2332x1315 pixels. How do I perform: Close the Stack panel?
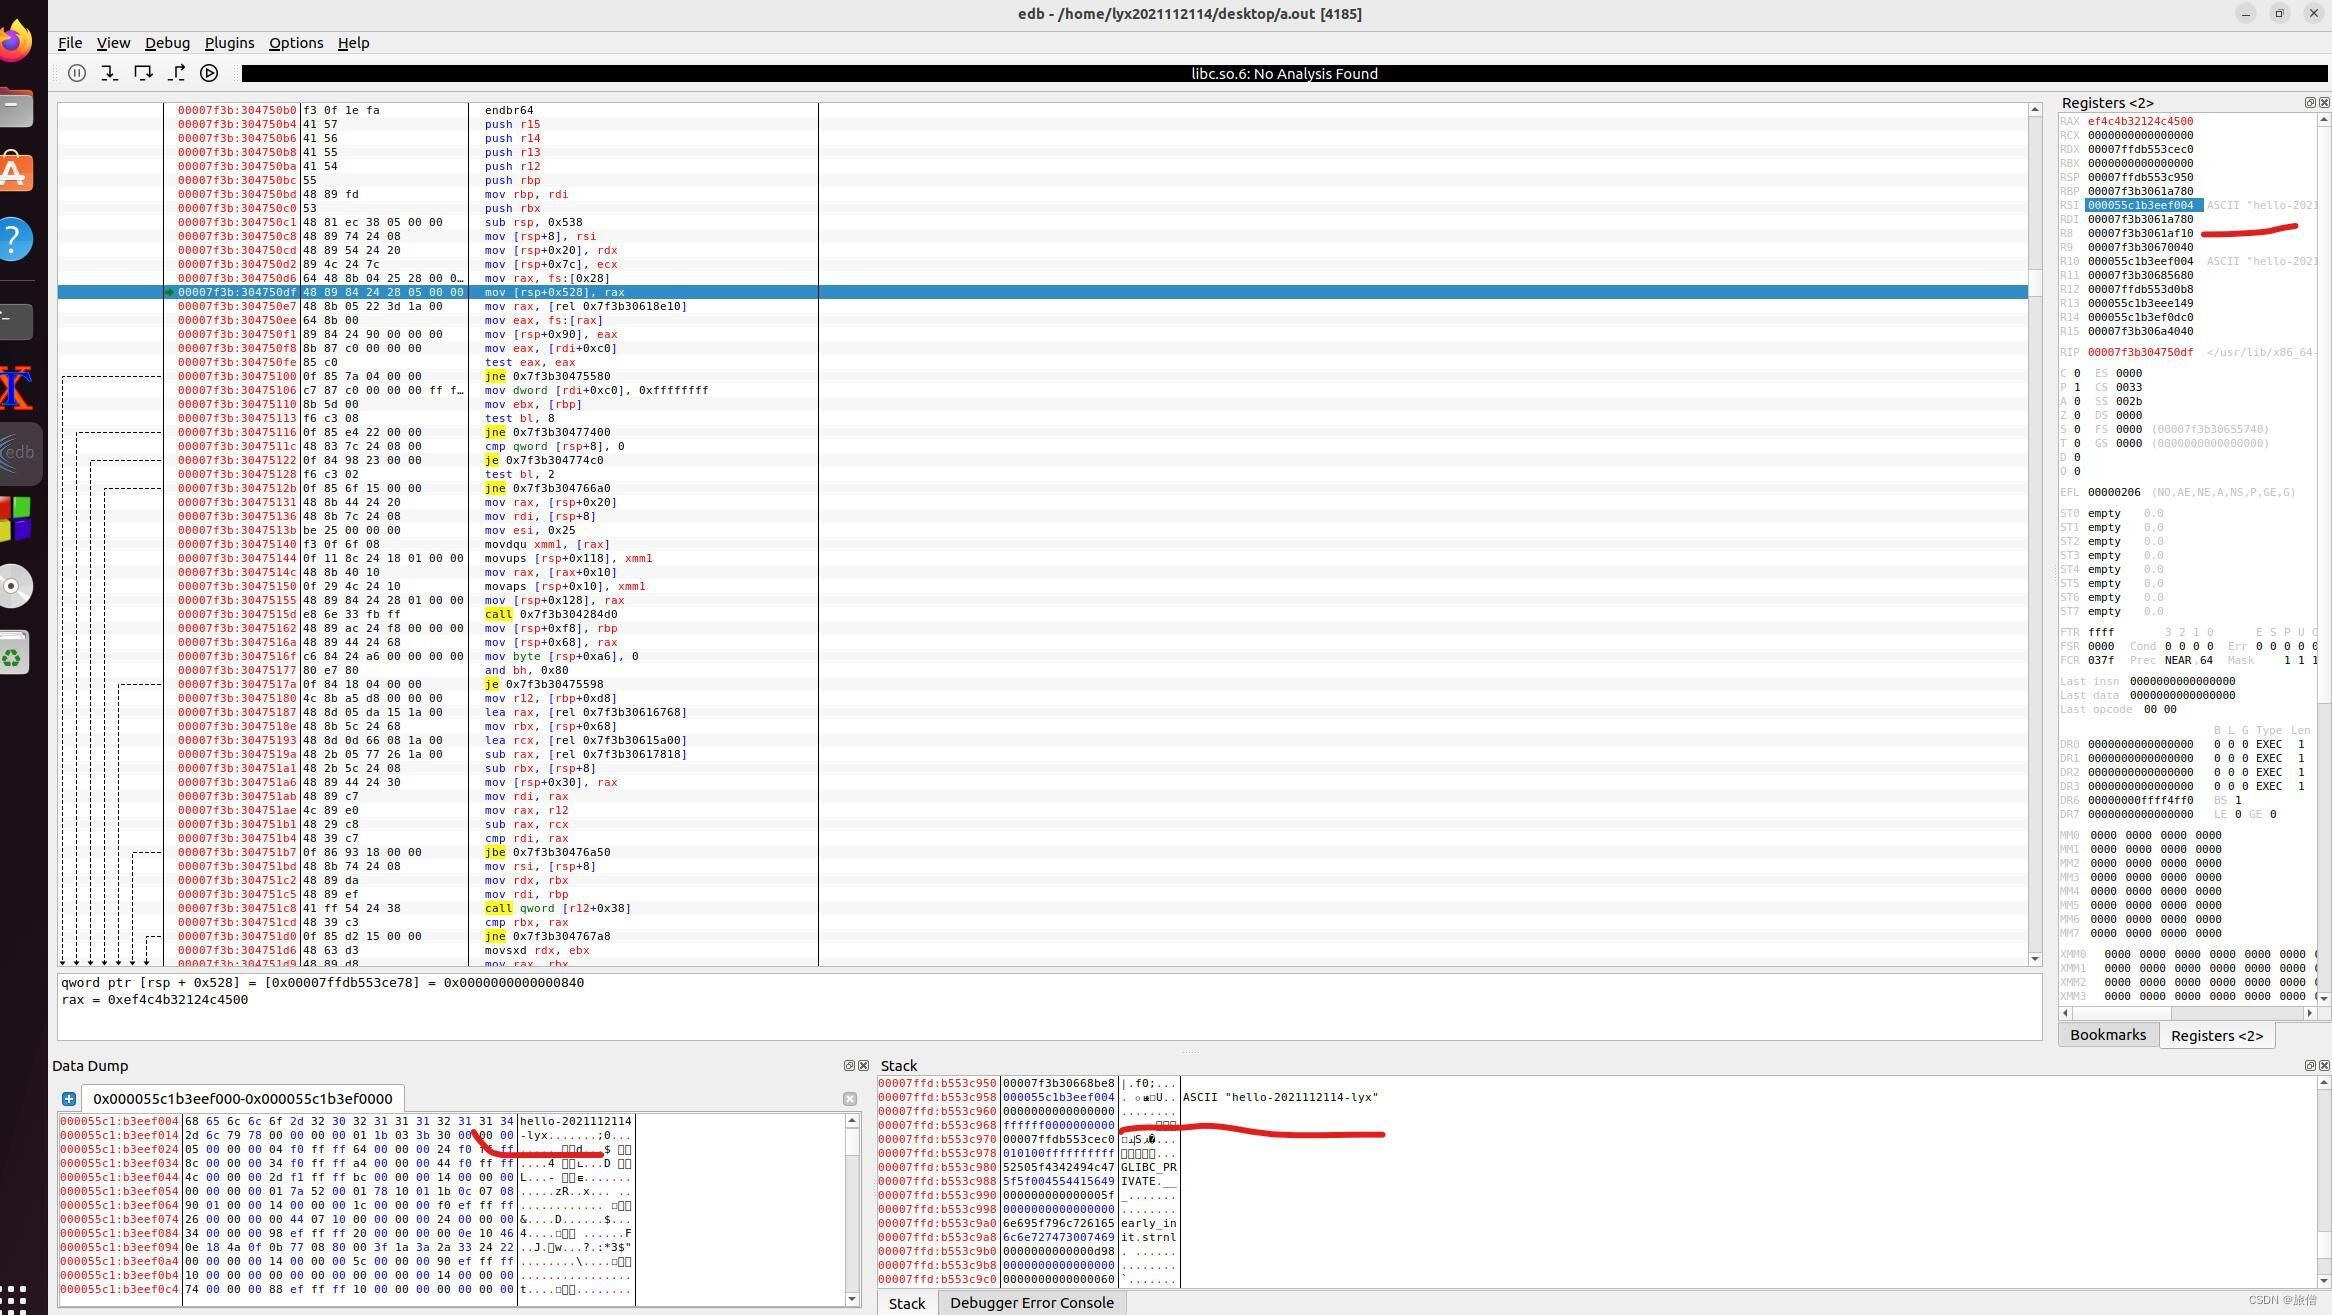[x=2324, y=1066]
